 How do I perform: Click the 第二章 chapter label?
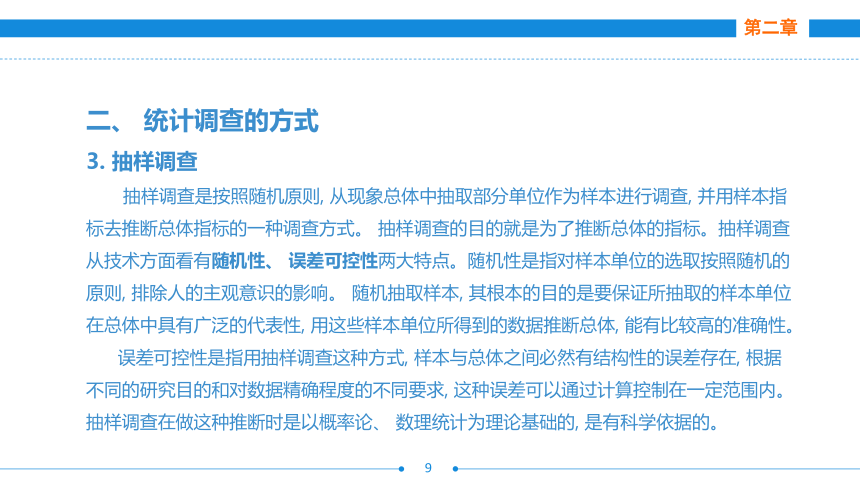click(770, 27)
